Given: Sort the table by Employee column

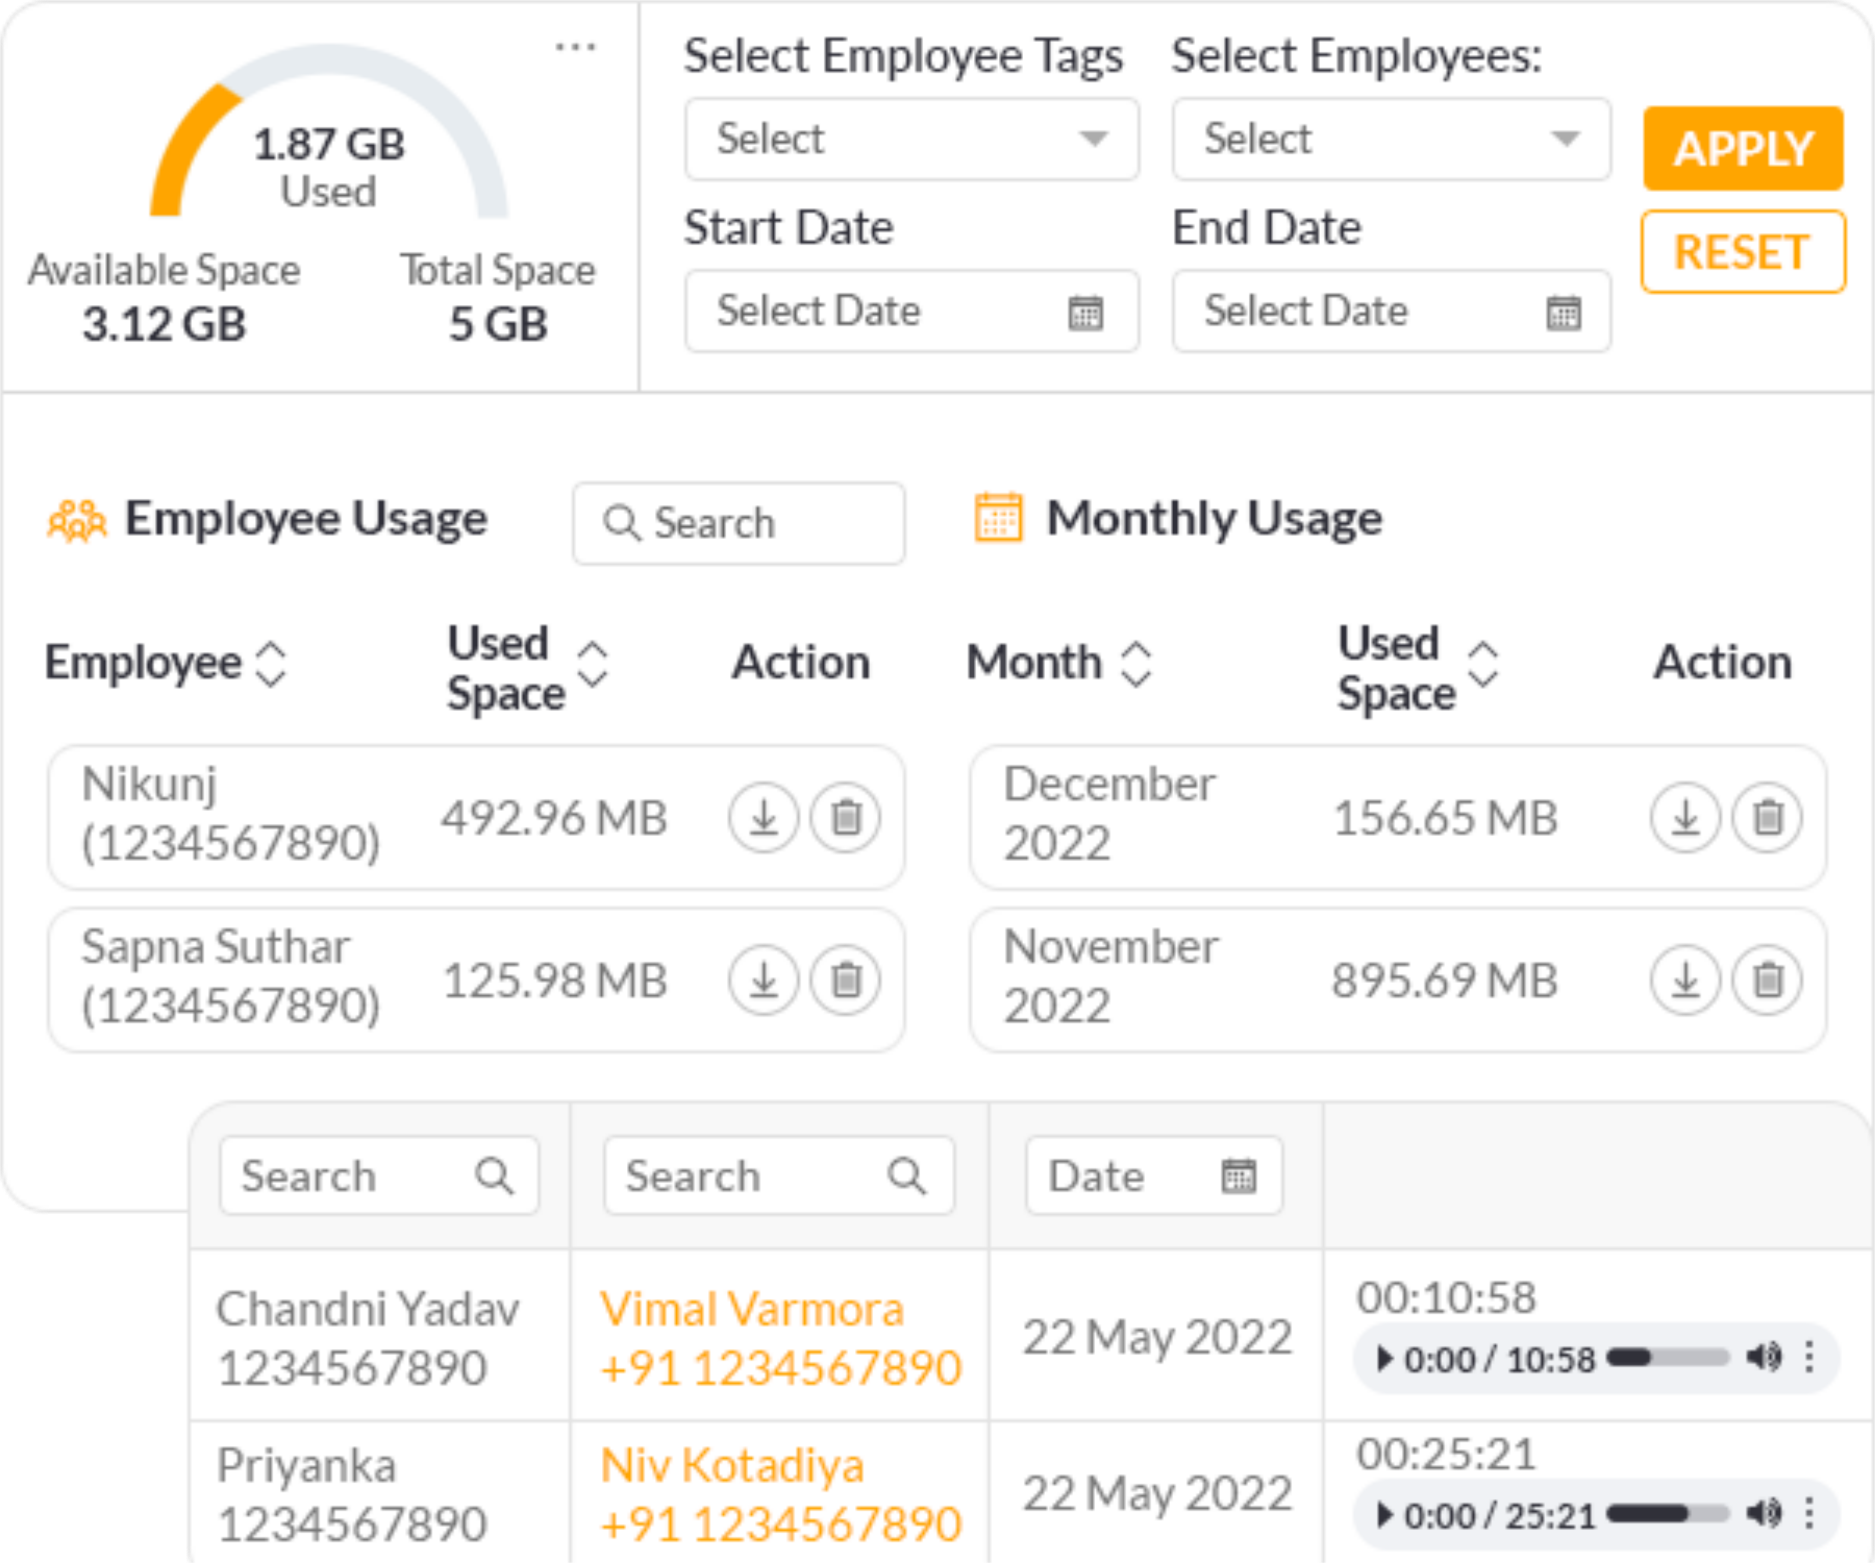Looking at the screenshot, I should pyautogui.click(x=271, y=663).
